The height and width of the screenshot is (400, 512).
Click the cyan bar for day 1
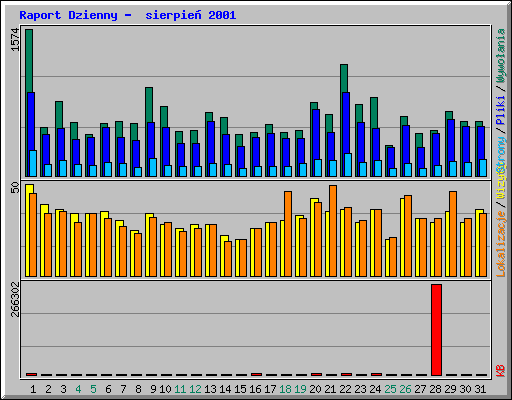pyautogui.click(x=33, y=163)
